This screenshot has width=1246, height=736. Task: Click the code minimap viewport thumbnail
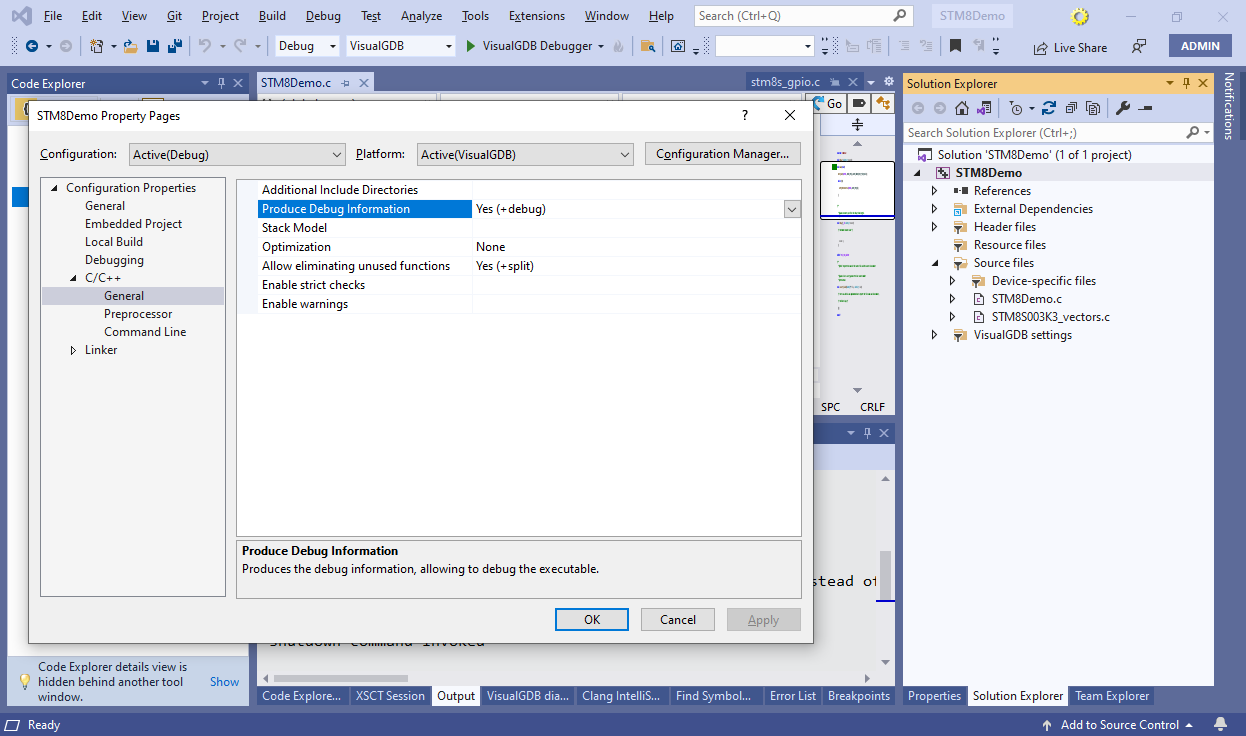click(857, 189)
